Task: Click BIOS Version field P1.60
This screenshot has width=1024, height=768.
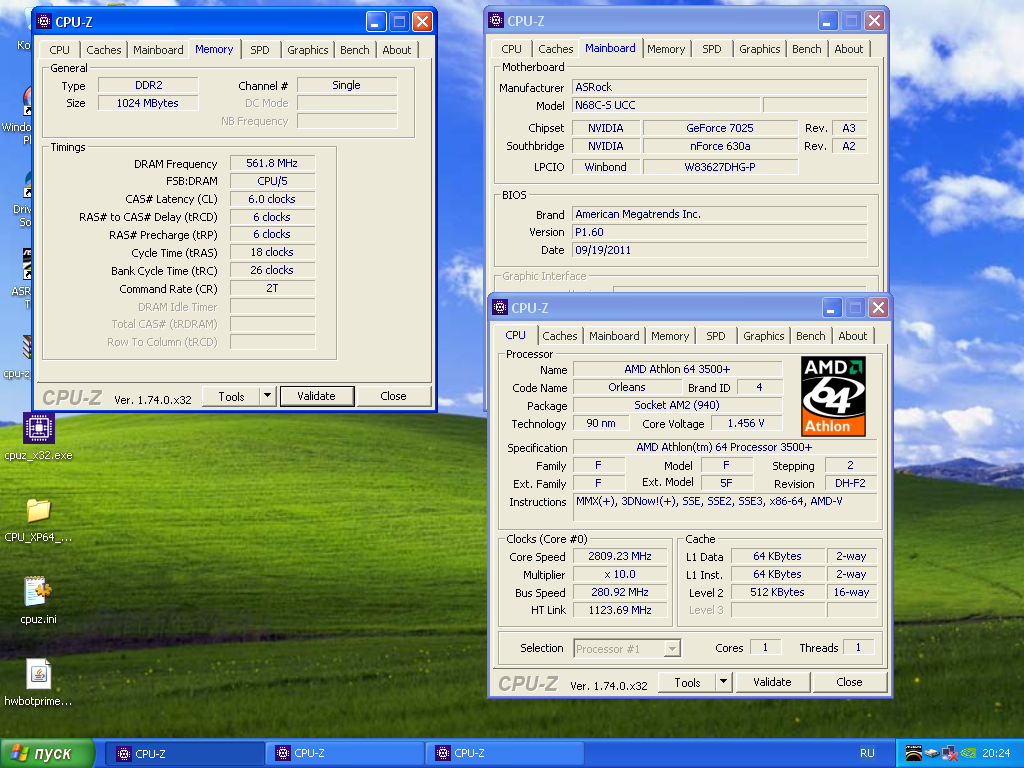Action: pyautogui.click(x=720, y=232)
